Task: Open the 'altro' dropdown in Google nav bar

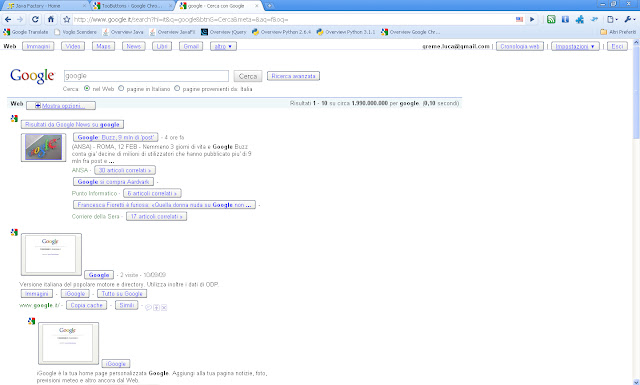Action: tap(223, 46)
